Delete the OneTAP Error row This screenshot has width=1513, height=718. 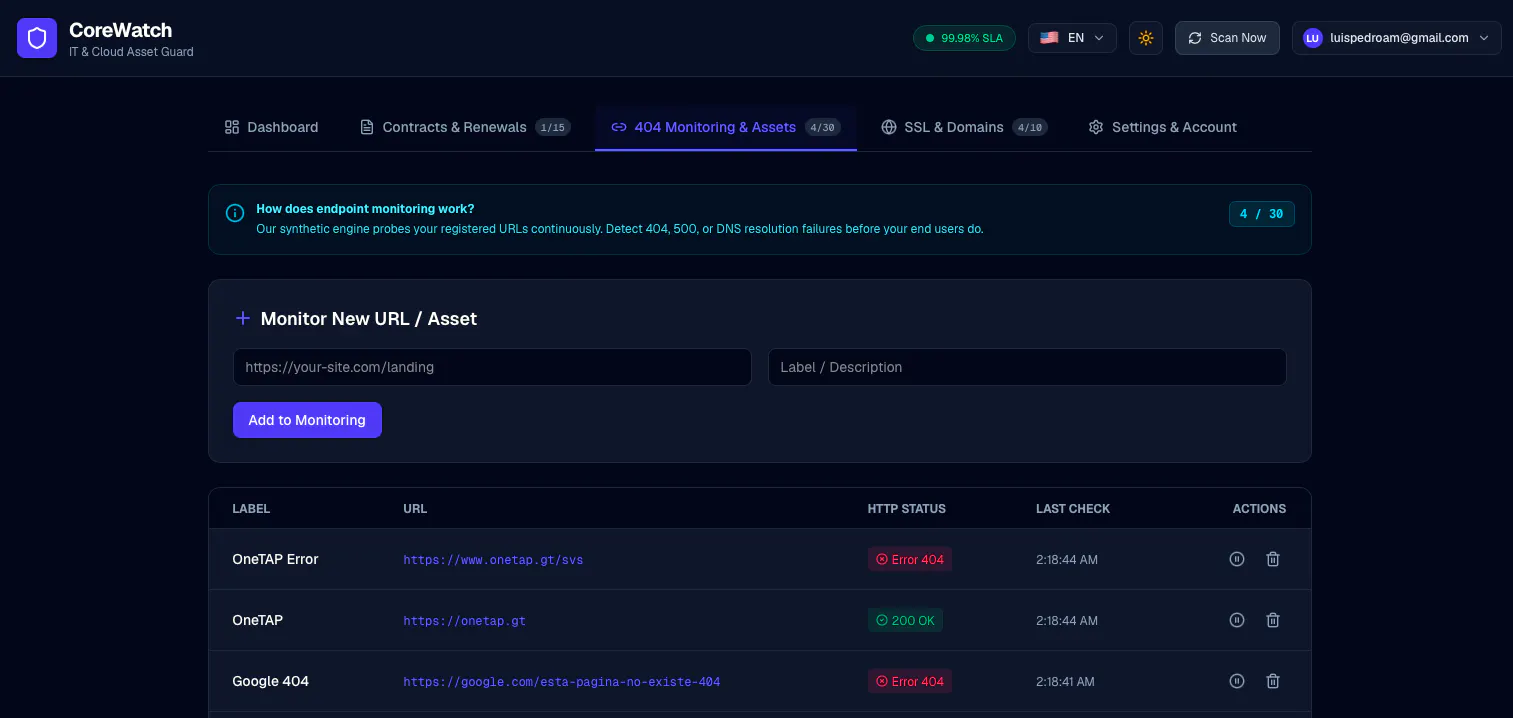click(1273, 559)
